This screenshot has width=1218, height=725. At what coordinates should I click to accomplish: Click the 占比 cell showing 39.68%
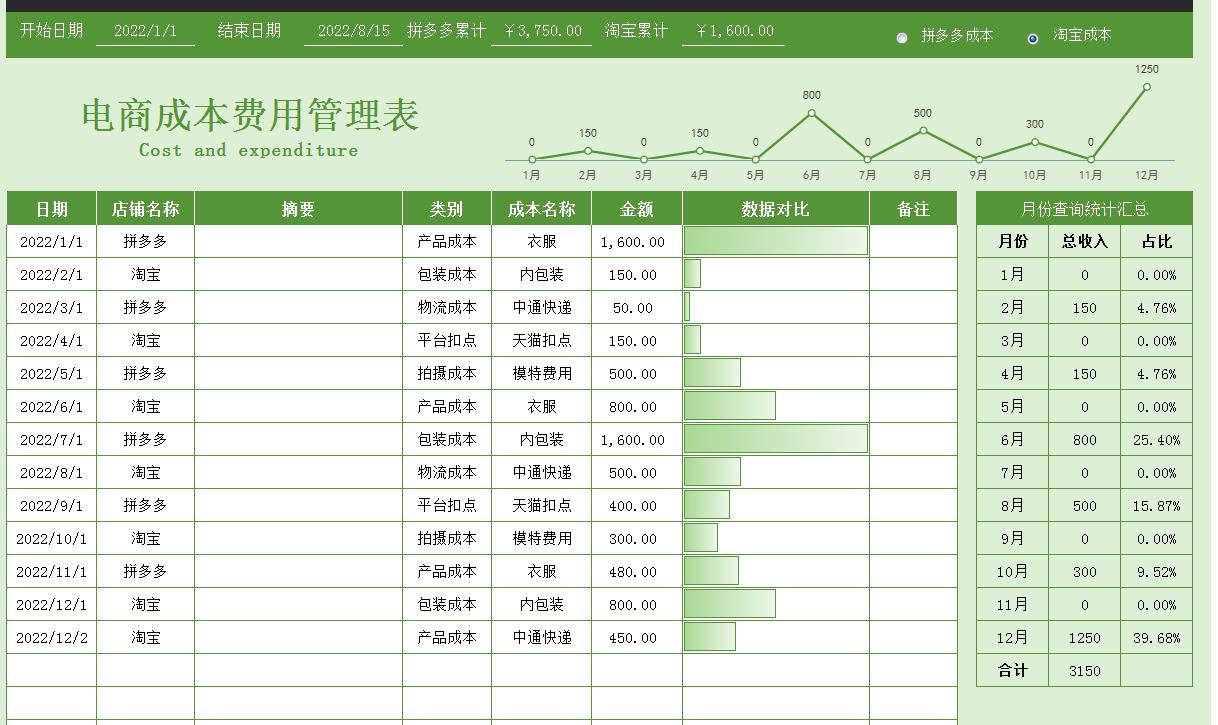(x=1156, y=637)
